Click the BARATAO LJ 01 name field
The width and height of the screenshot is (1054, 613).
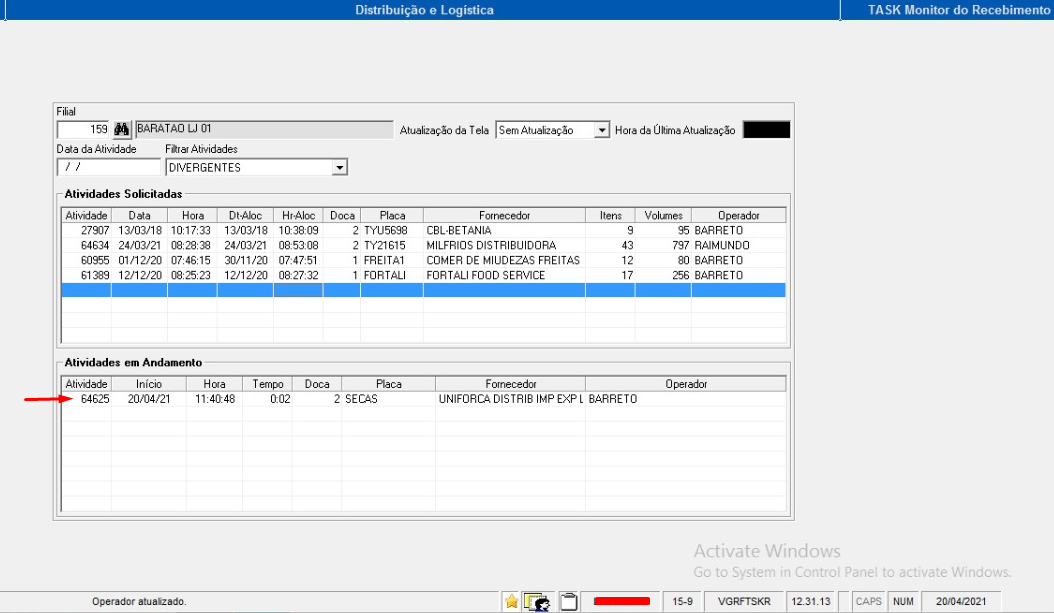[x=264, y=129]
